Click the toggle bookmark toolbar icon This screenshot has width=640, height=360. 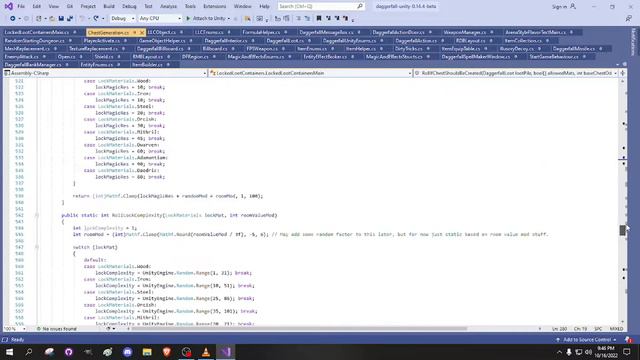319,18
